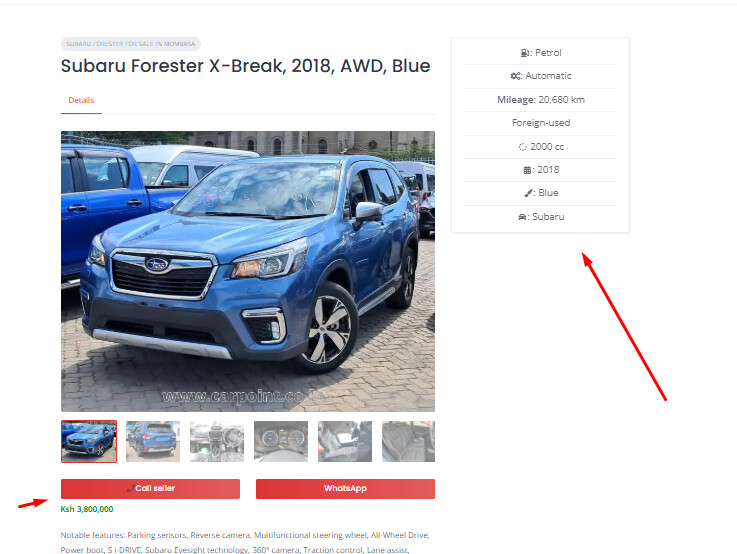Open the Details tab
Screen dimensions: 737x554
pyautogui.click(x=81, y=100)
